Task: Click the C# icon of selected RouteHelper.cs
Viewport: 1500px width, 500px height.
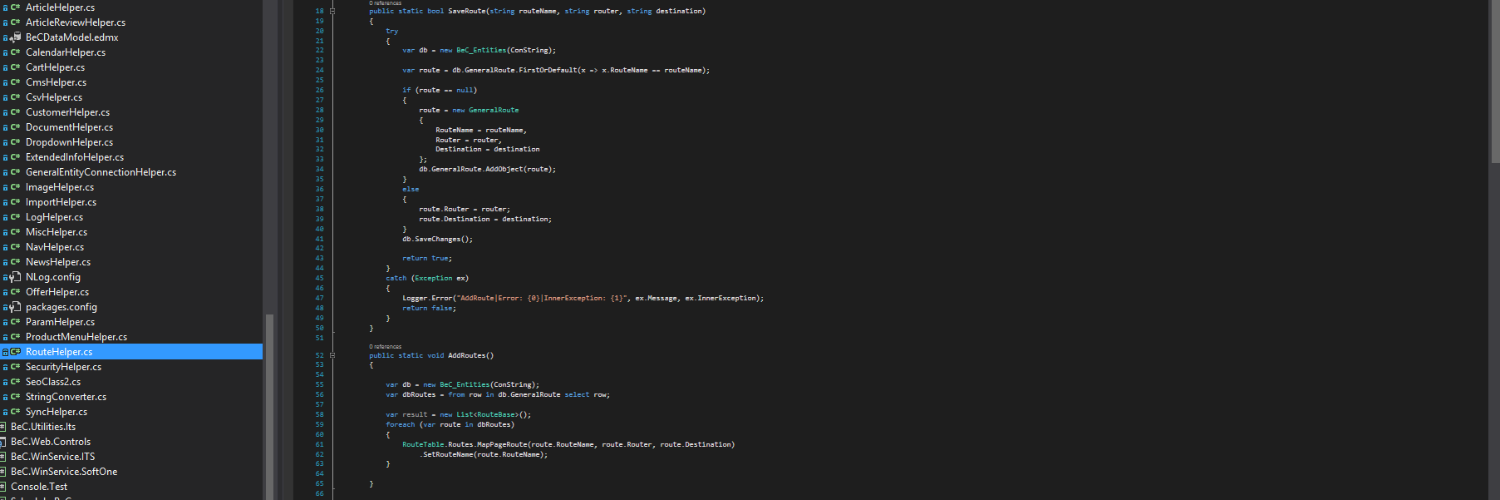Action: pos(15,352)
